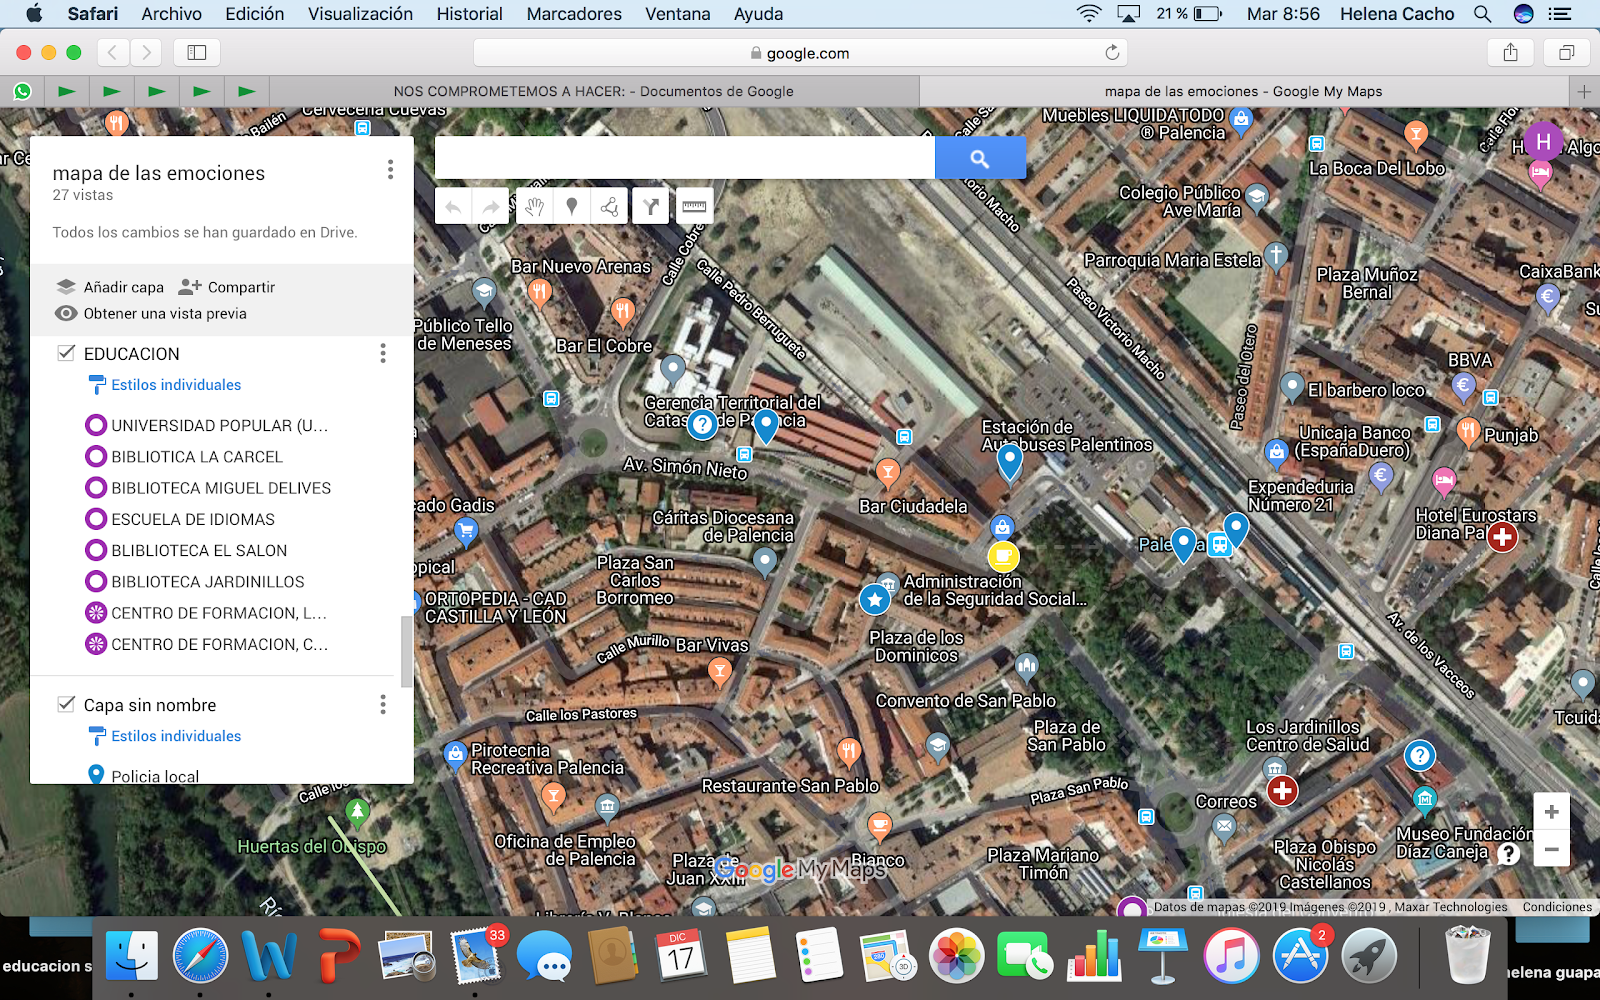1600x1000 pixels.
Task: Click Safari back navigation arrow
Action: pos(112,53)
